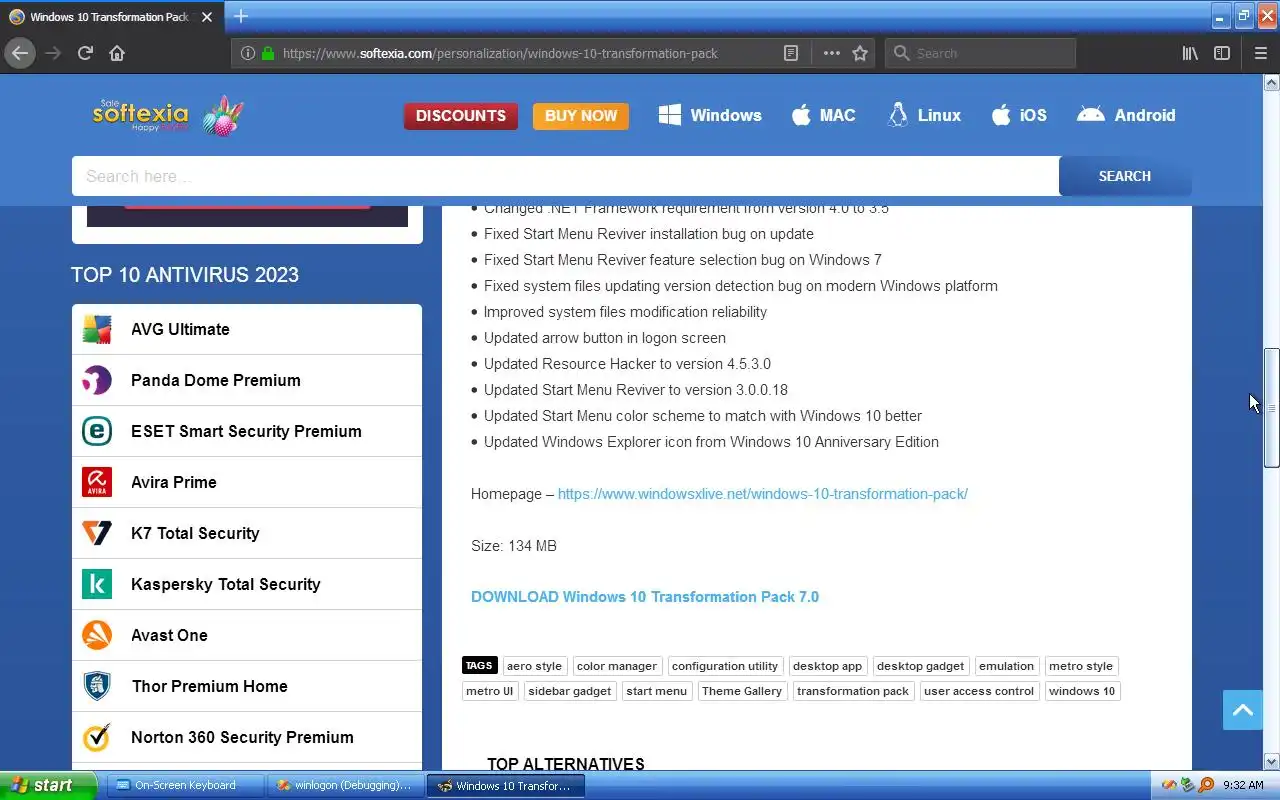Click the desktop app tag
Viewport: 1280px width, 800px height.
point(827,666)
